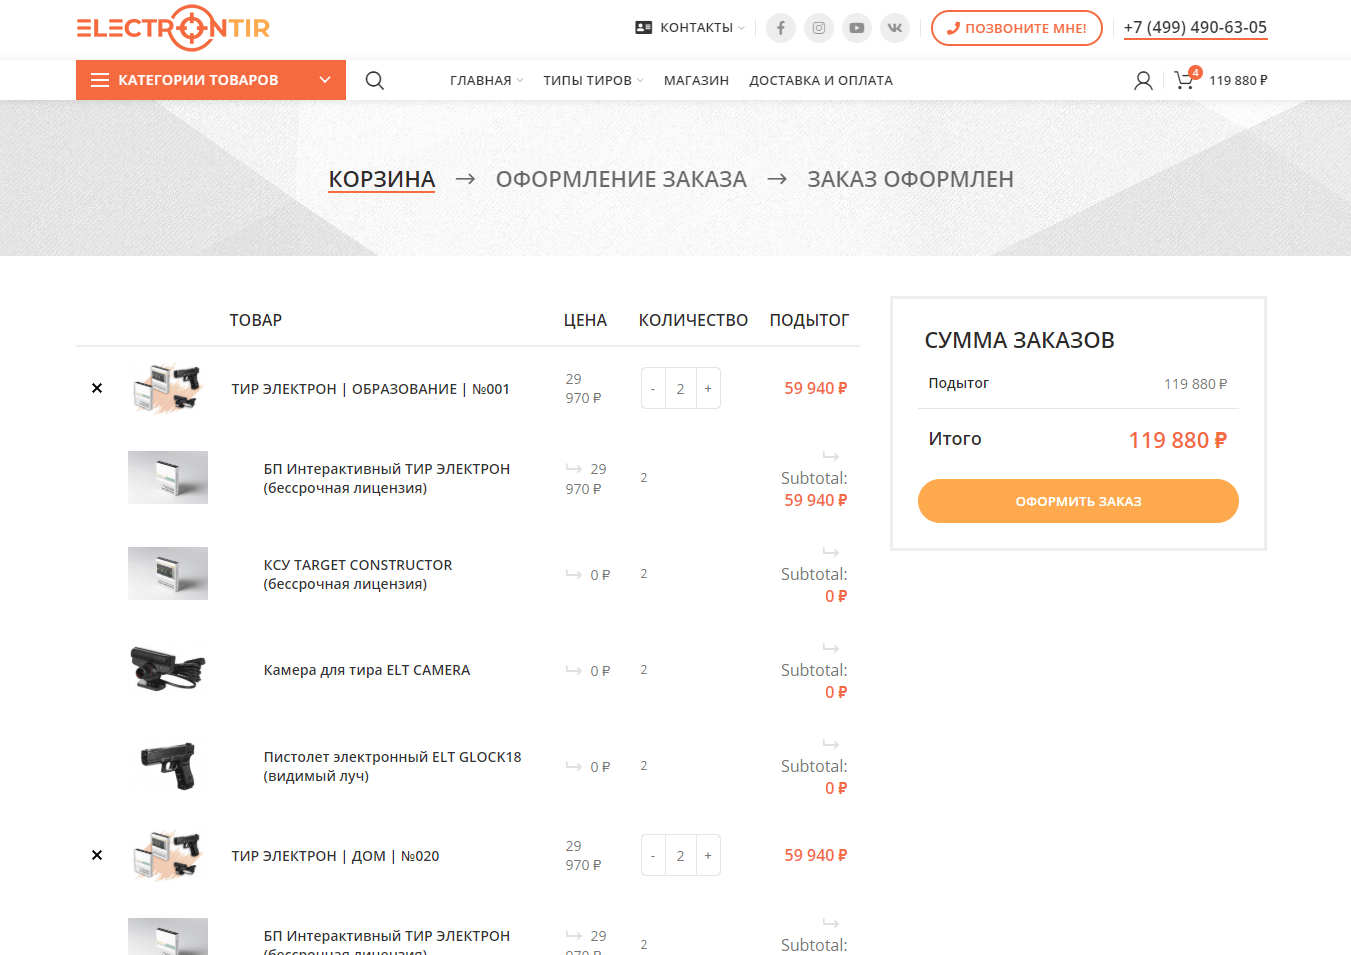The width and height of the screenshot is (1351, 955).
Task: Click the СУММА ЗАКАЗОВ heading
Action: tap(1019, 340)
